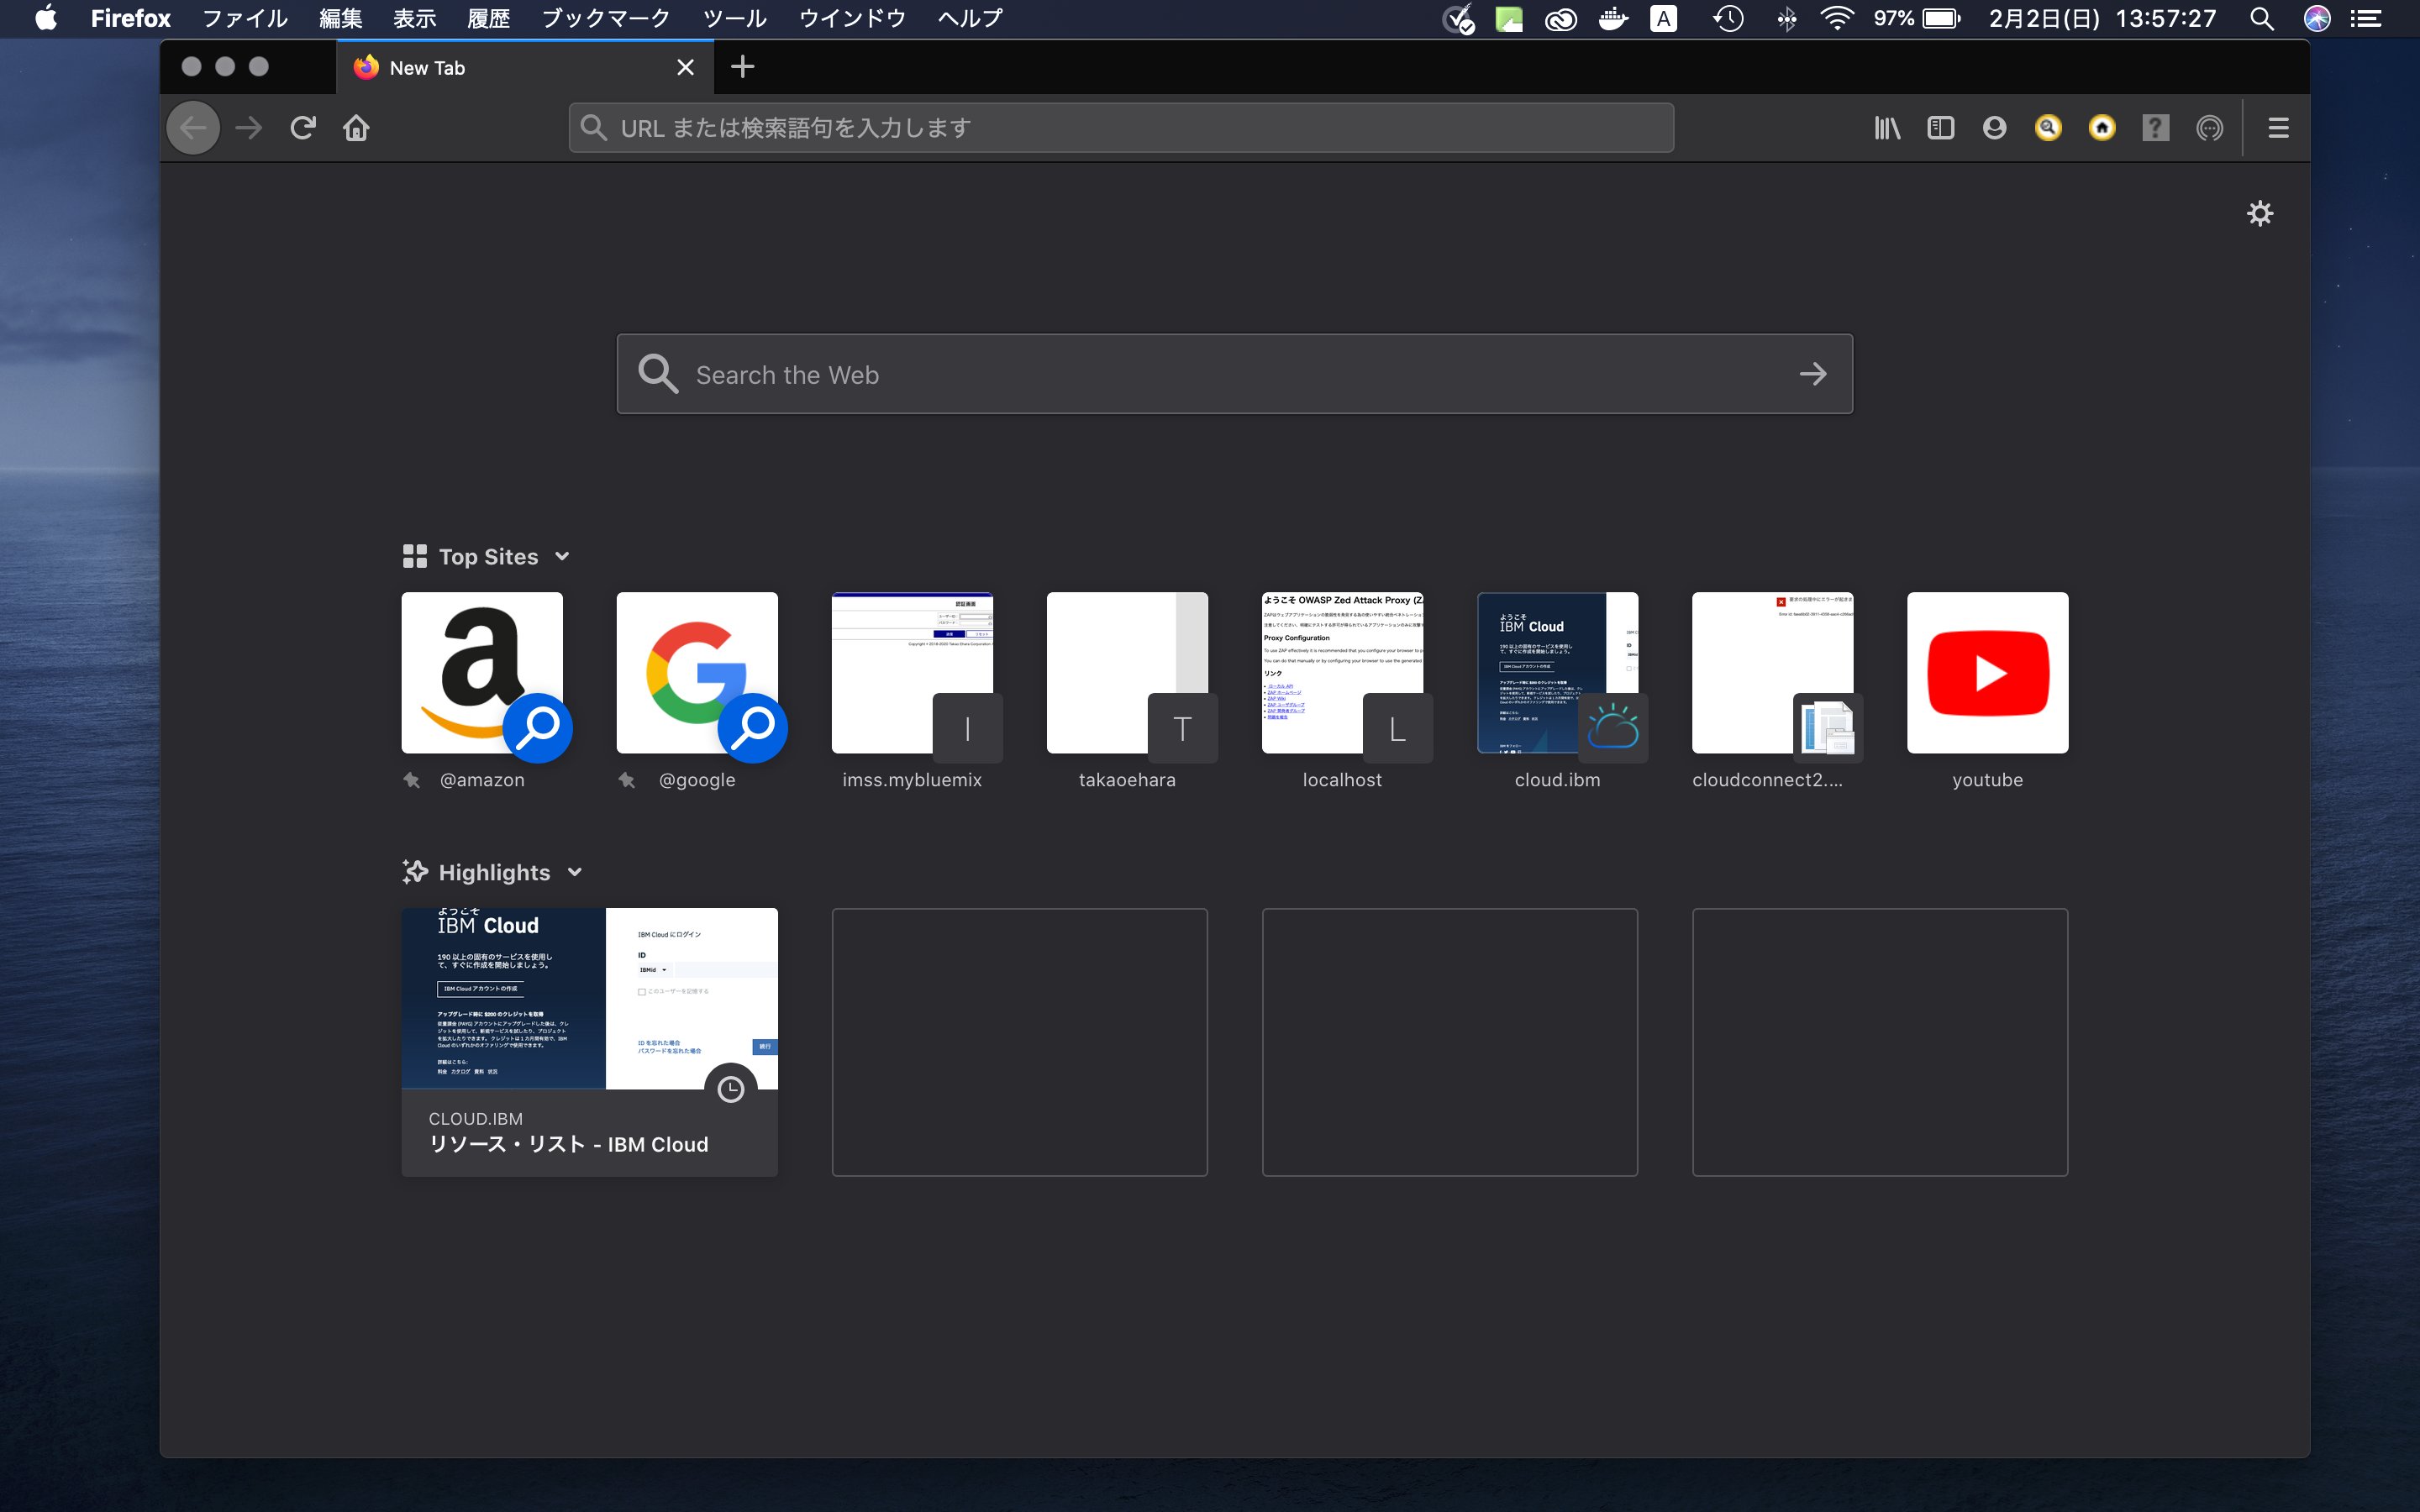Focus the Search the Web box
Image resolution: width=2420 pixels, height=1512 pixels.
tap(1234, 374)
